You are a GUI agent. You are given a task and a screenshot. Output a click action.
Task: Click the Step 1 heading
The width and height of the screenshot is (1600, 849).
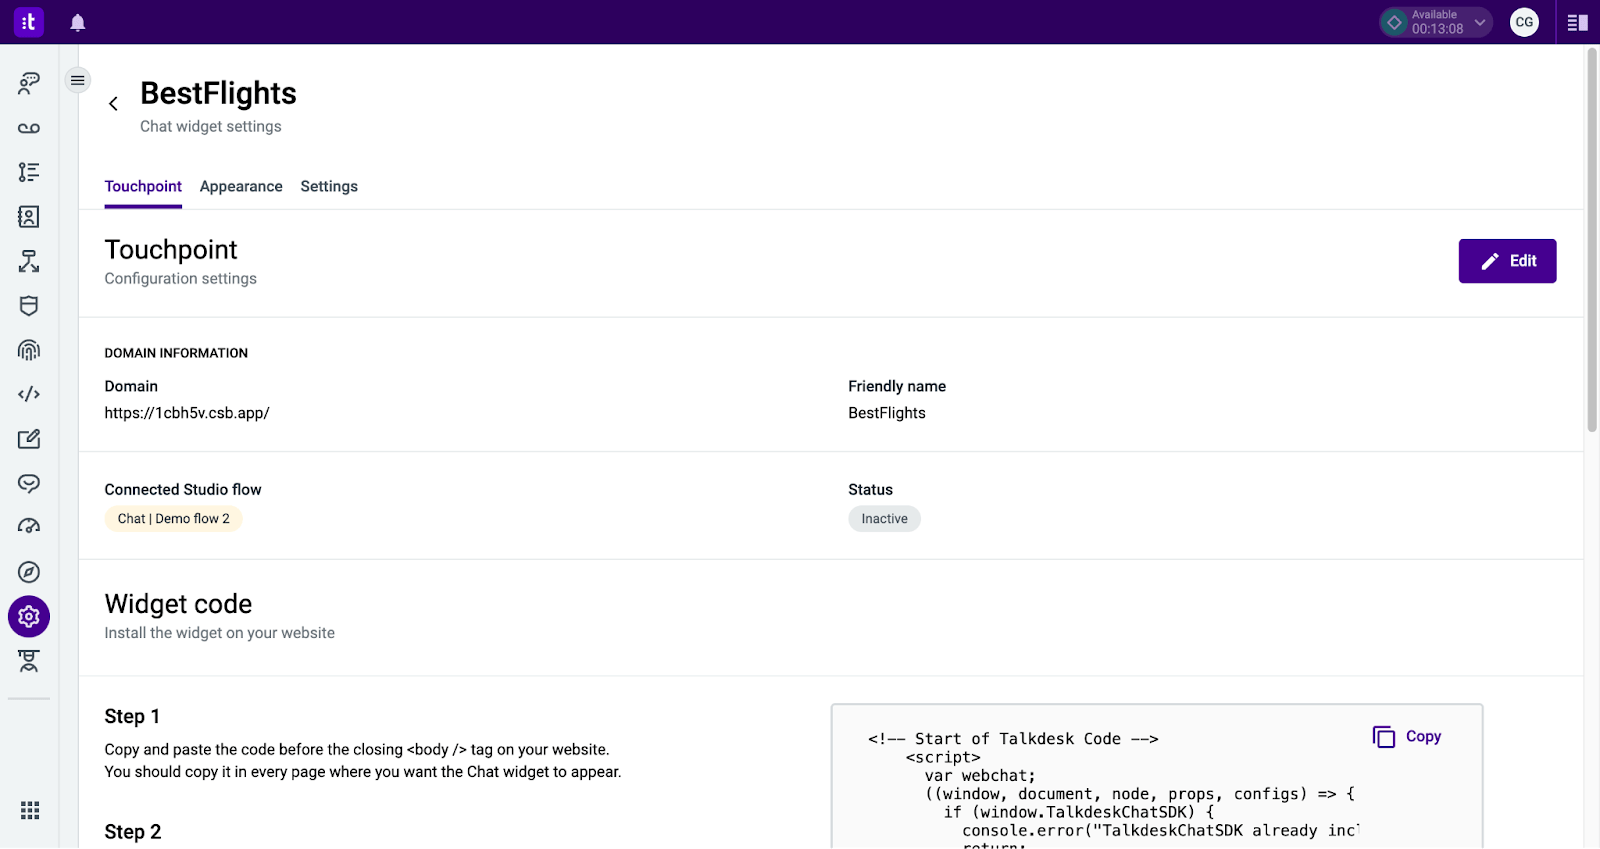pos(132,716)
